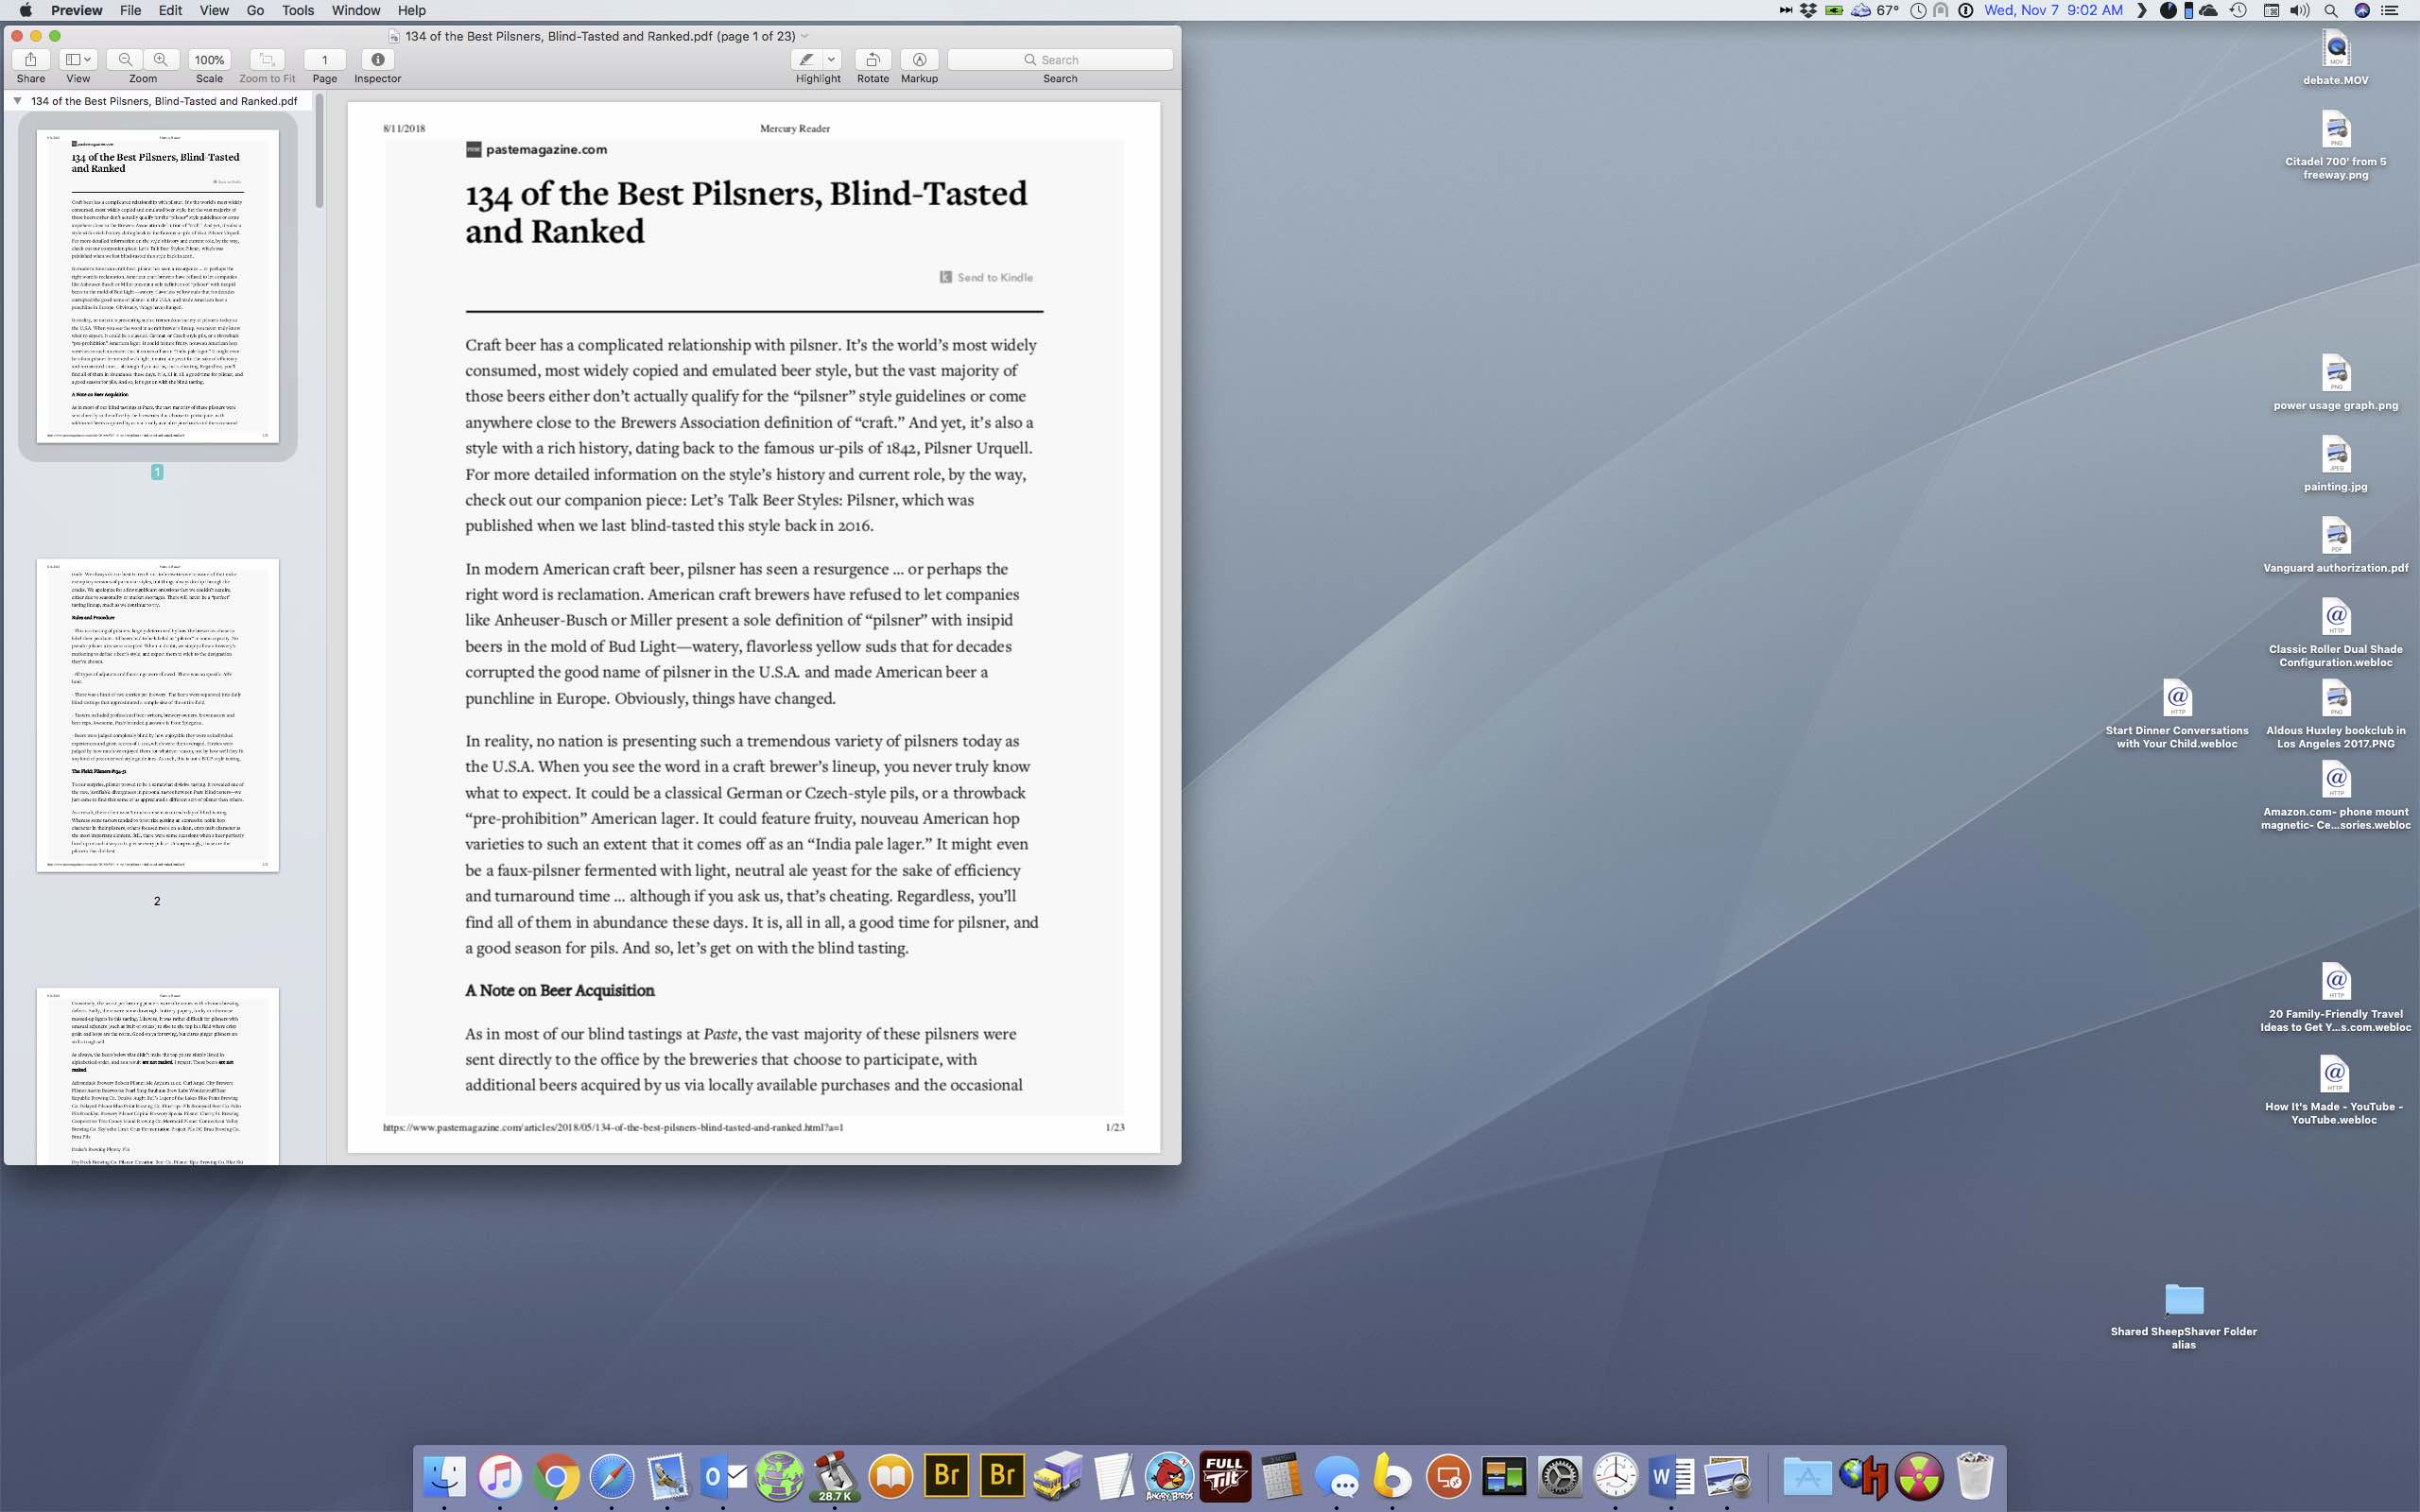Select the page 2 thumbnail

tap(157, 715)
